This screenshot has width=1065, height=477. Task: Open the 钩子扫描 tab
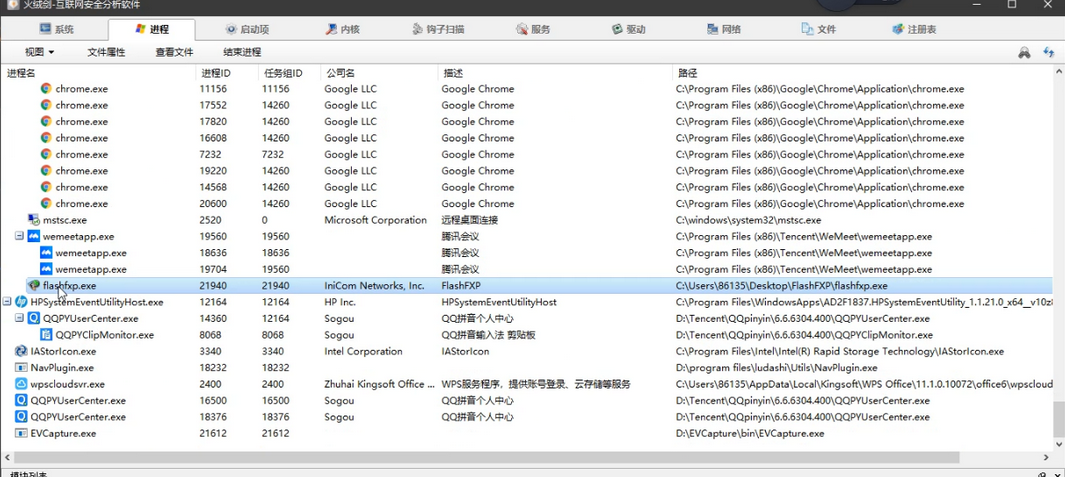(x=438, y=29)
